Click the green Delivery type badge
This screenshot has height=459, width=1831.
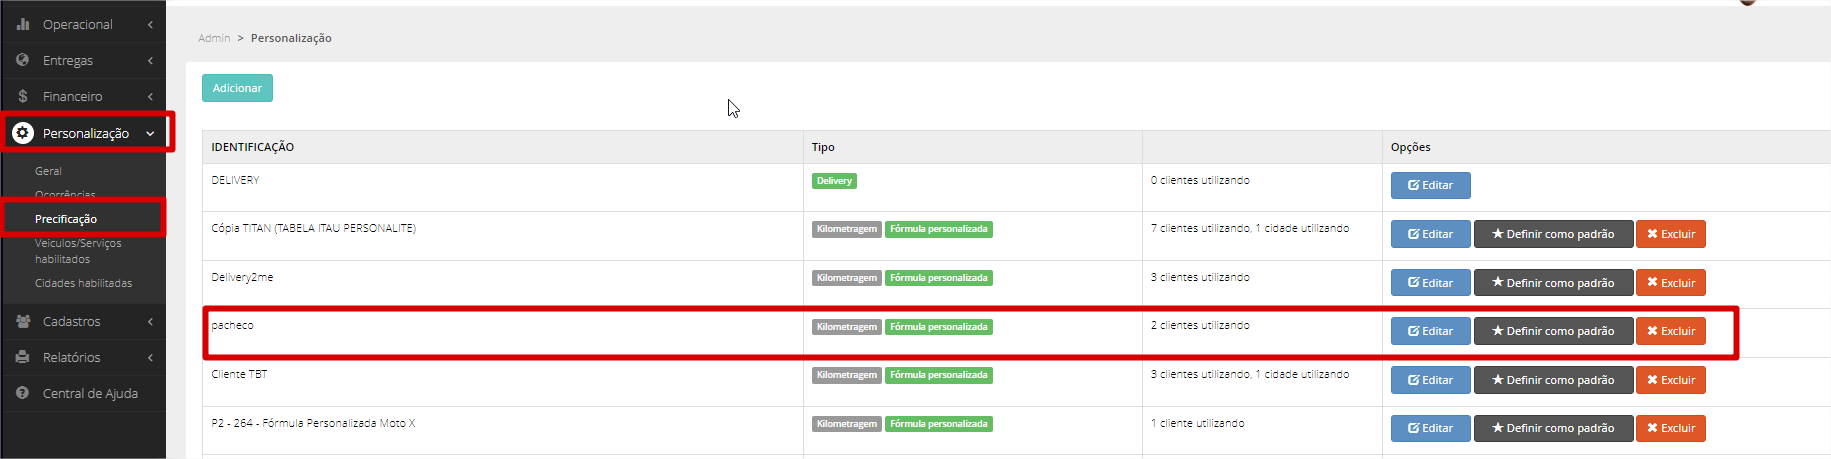834,181
